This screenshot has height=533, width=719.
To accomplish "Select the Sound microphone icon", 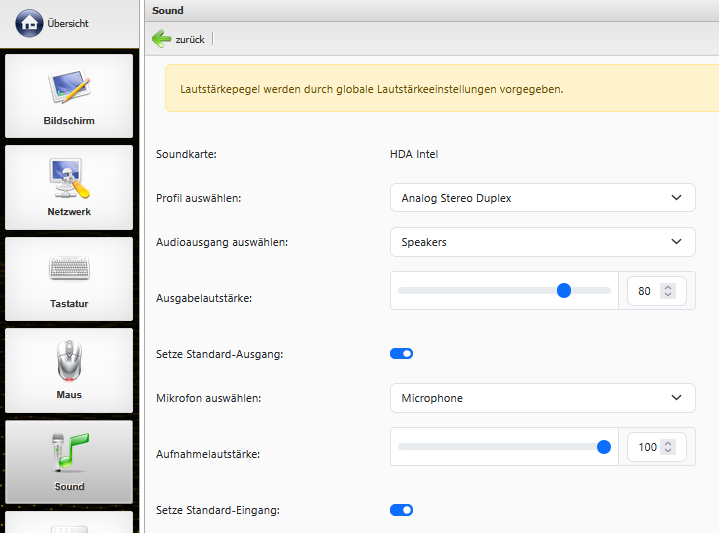I will [x=69, y=453].
